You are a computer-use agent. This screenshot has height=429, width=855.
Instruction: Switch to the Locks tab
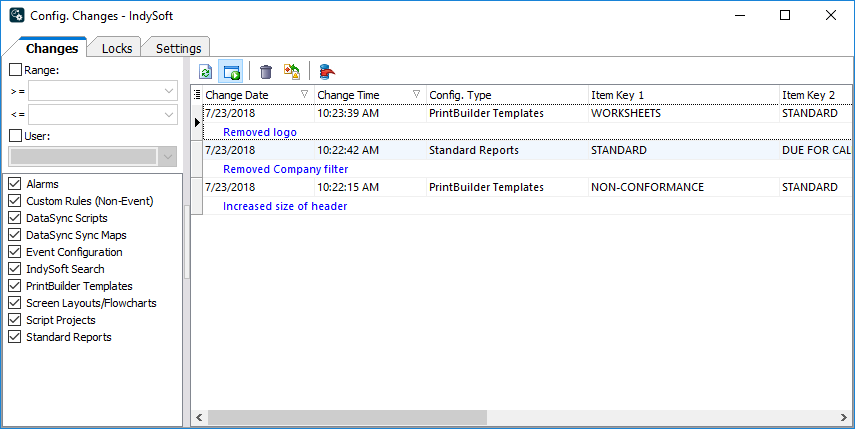[116, 48]
